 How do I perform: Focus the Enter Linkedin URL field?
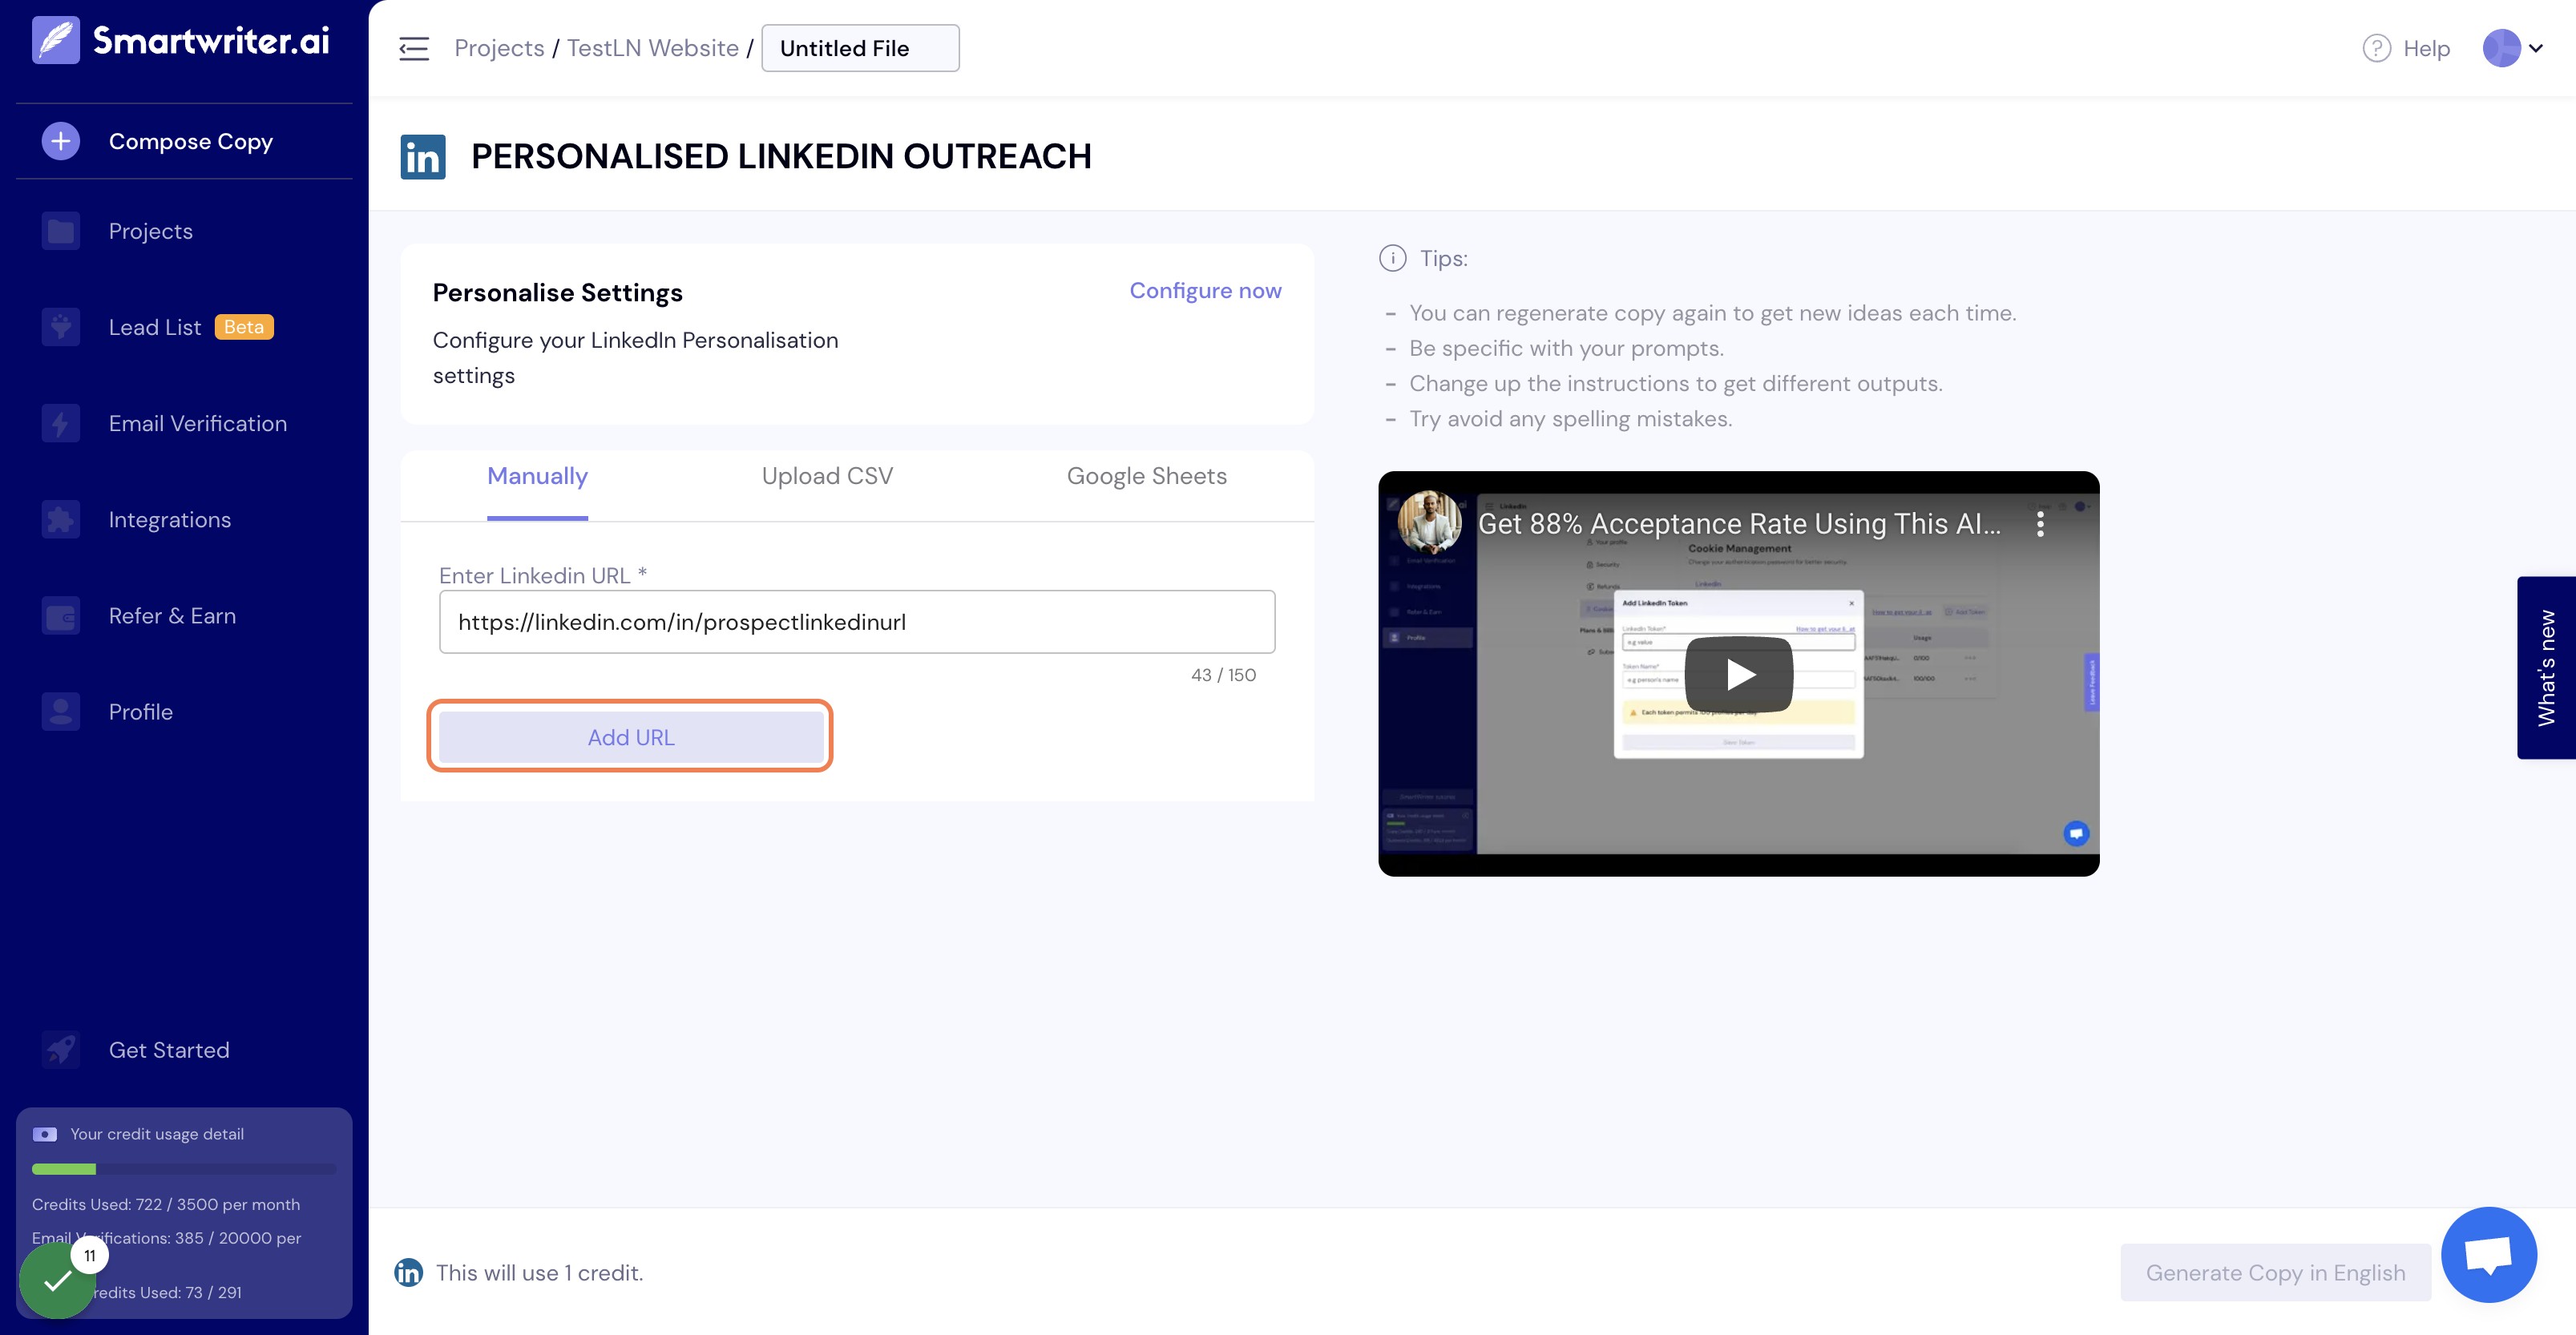tap(857, 622)
